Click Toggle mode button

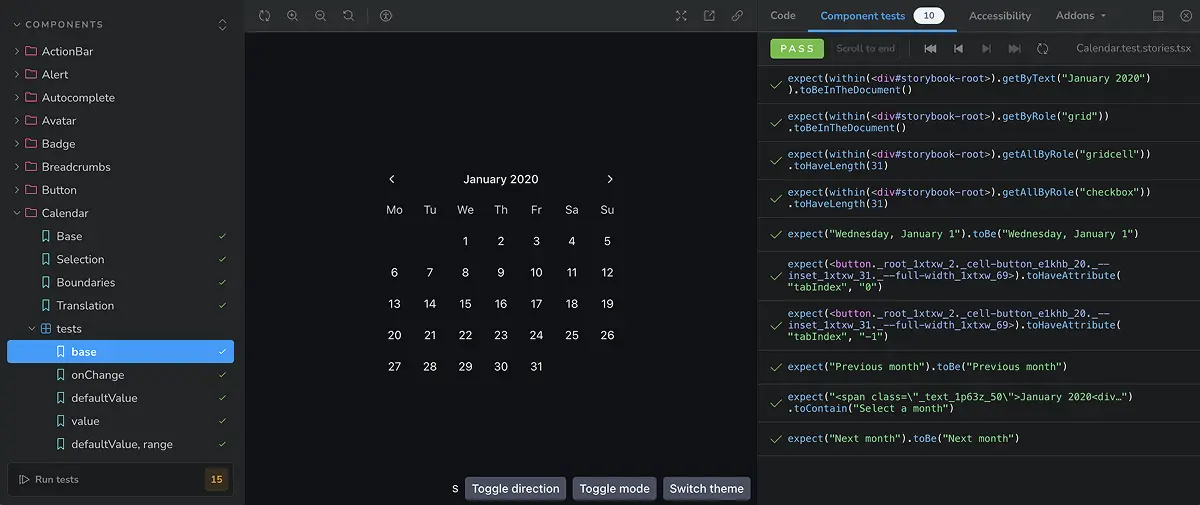tap(614, 489)
